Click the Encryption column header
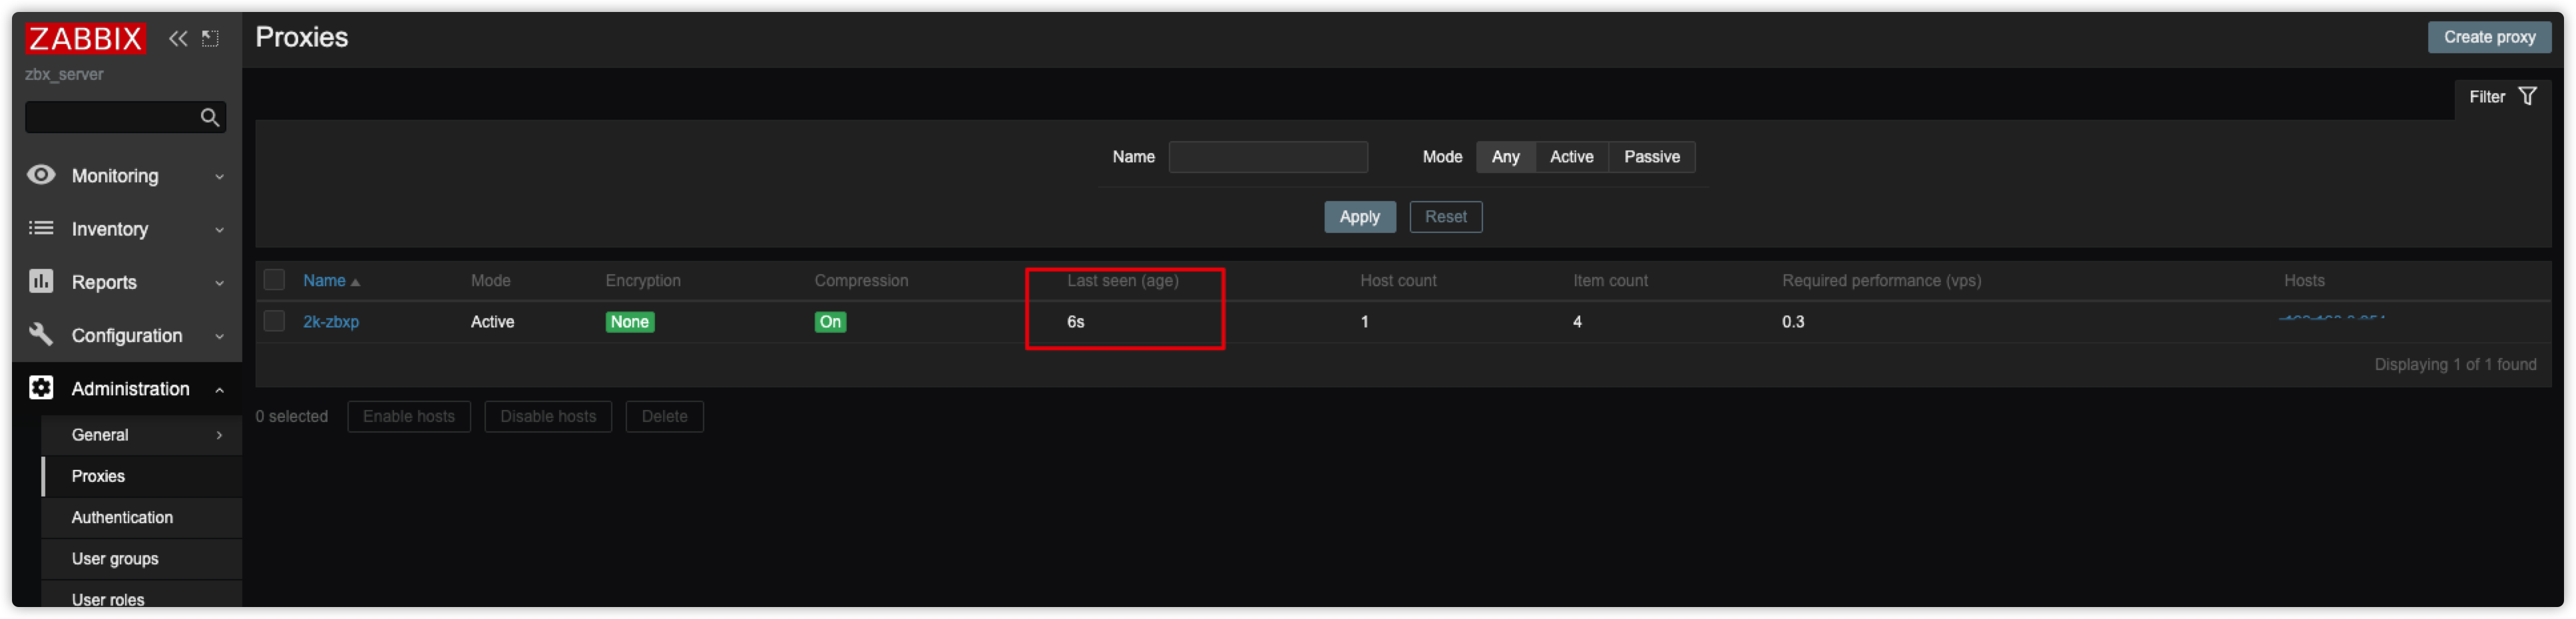This screenshot has height=619, width=2576. [x=643, y=281]
